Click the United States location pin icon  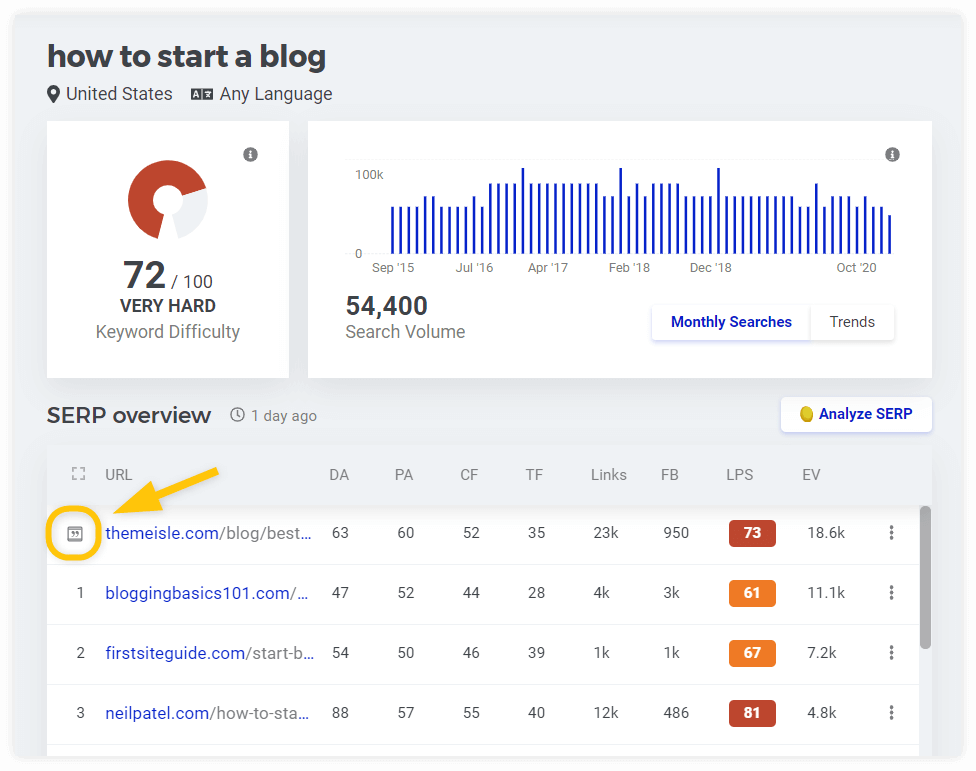[x=54, y=94]
